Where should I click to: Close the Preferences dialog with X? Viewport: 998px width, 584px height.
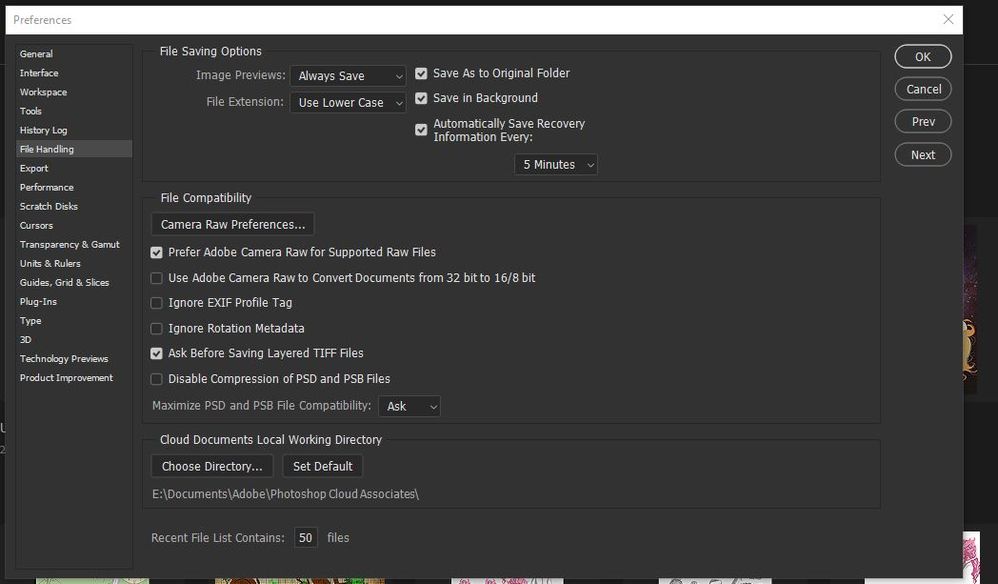[x=948, y=20]
